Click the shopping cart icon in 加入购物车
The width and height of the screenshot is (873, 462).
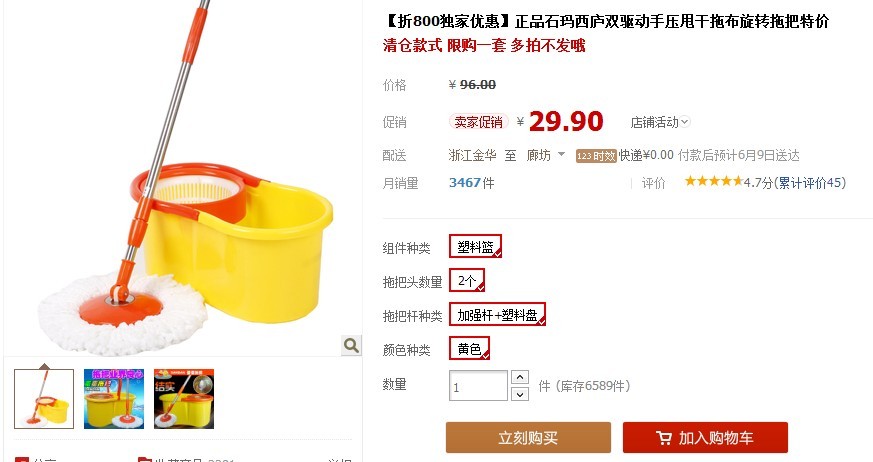(664, 438)
